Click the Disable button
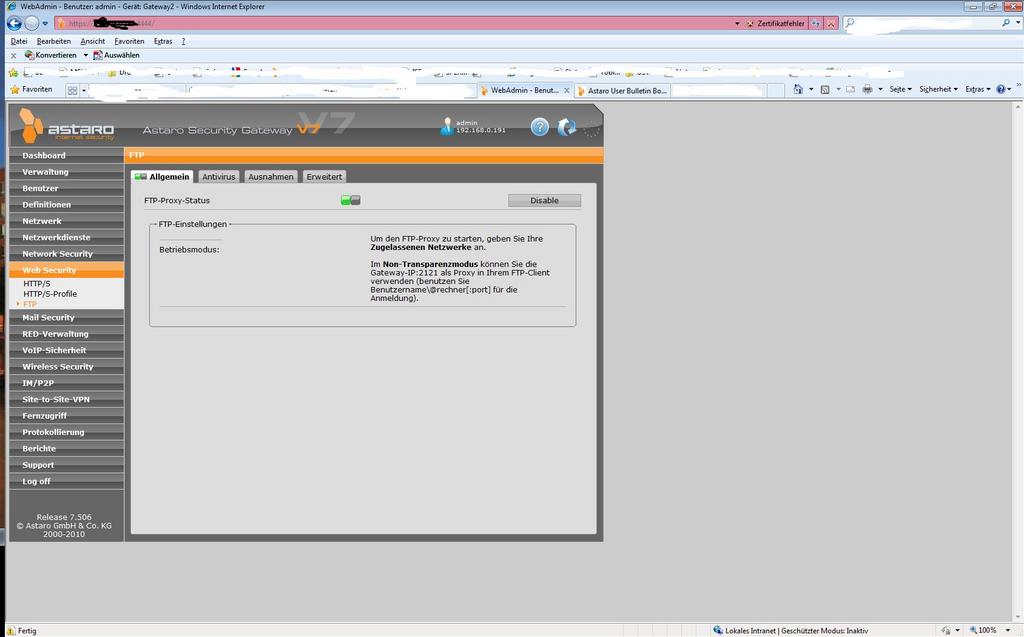The height and width of the screenshot is (637, 1024). 544,200
